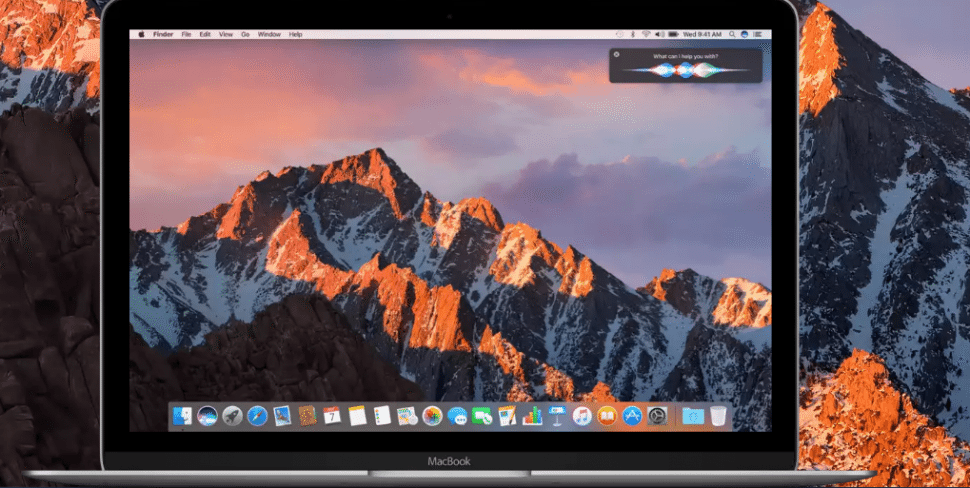Viewport: 970px width, 488px height.
Task: Open Photos pinwheel icon in Dock
Action: [x=432, y=416]
